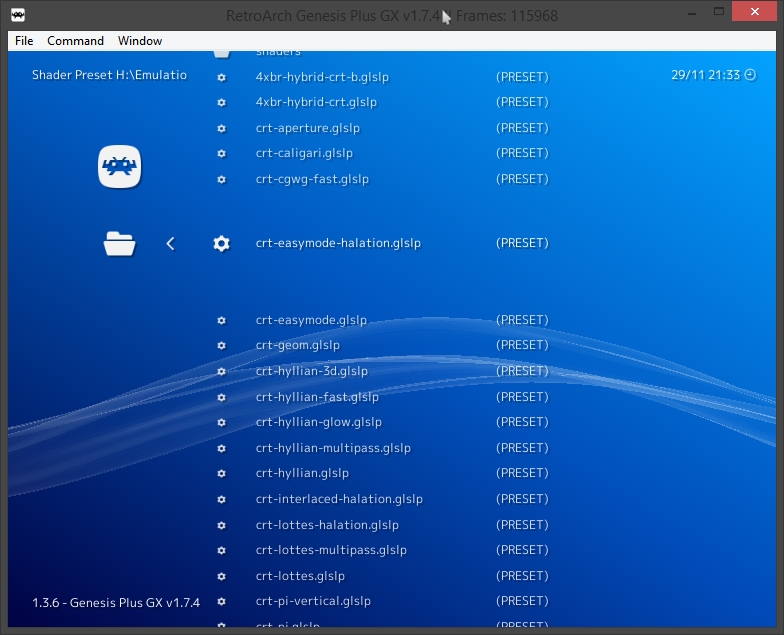Pick the crt-hyllian-glow.glslp preset
784x635 pixels.
(318, 422)
